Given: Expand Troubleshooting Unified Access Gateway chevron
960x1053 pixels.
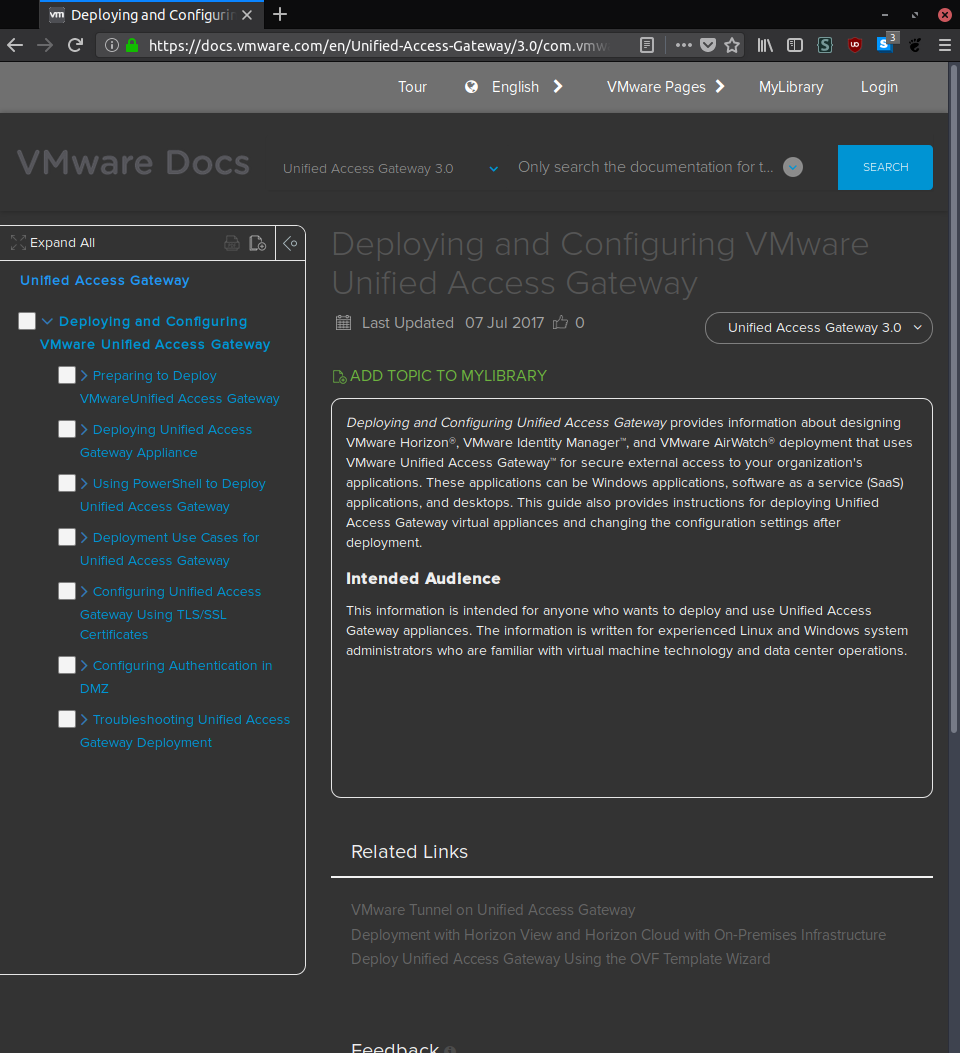Looking at the screenshot, I should point(84,719).
